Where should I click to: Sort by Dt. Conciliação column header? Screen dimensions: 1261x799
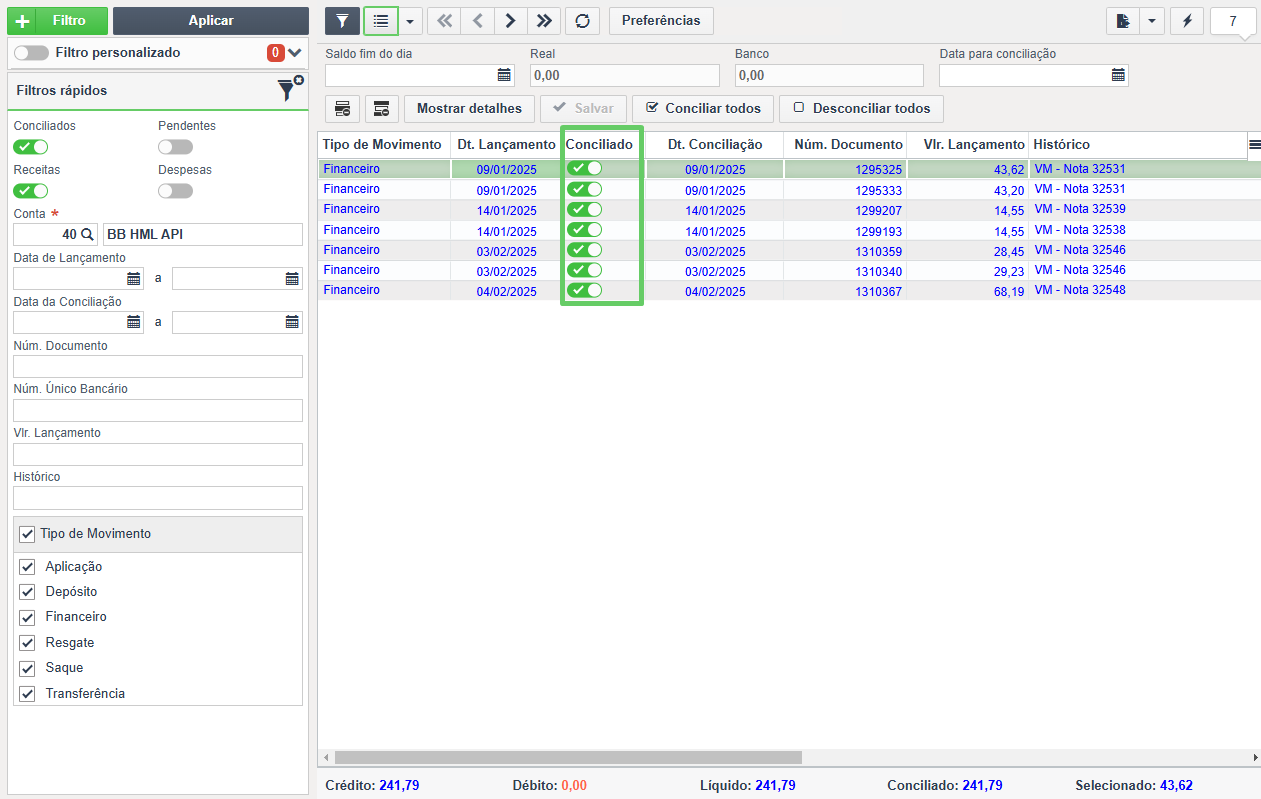[x=714, y=145]
